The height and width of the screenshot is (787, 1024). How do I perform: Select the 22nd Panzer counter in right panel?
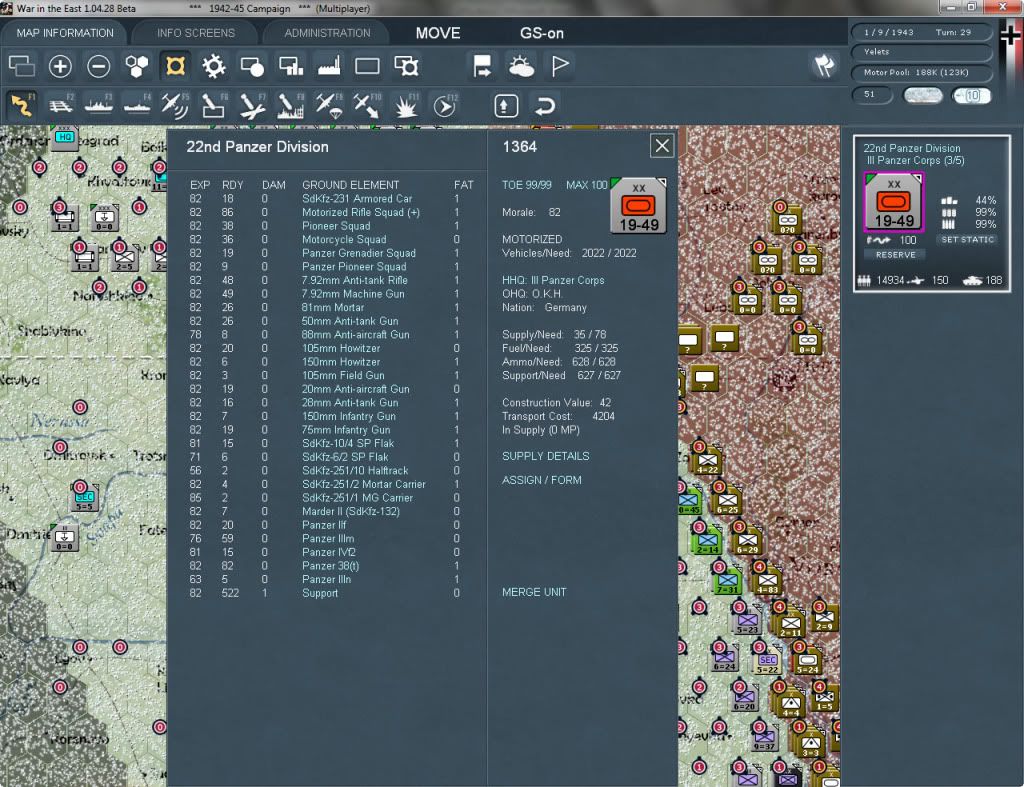pyautogui.click(x=893, y=202)
